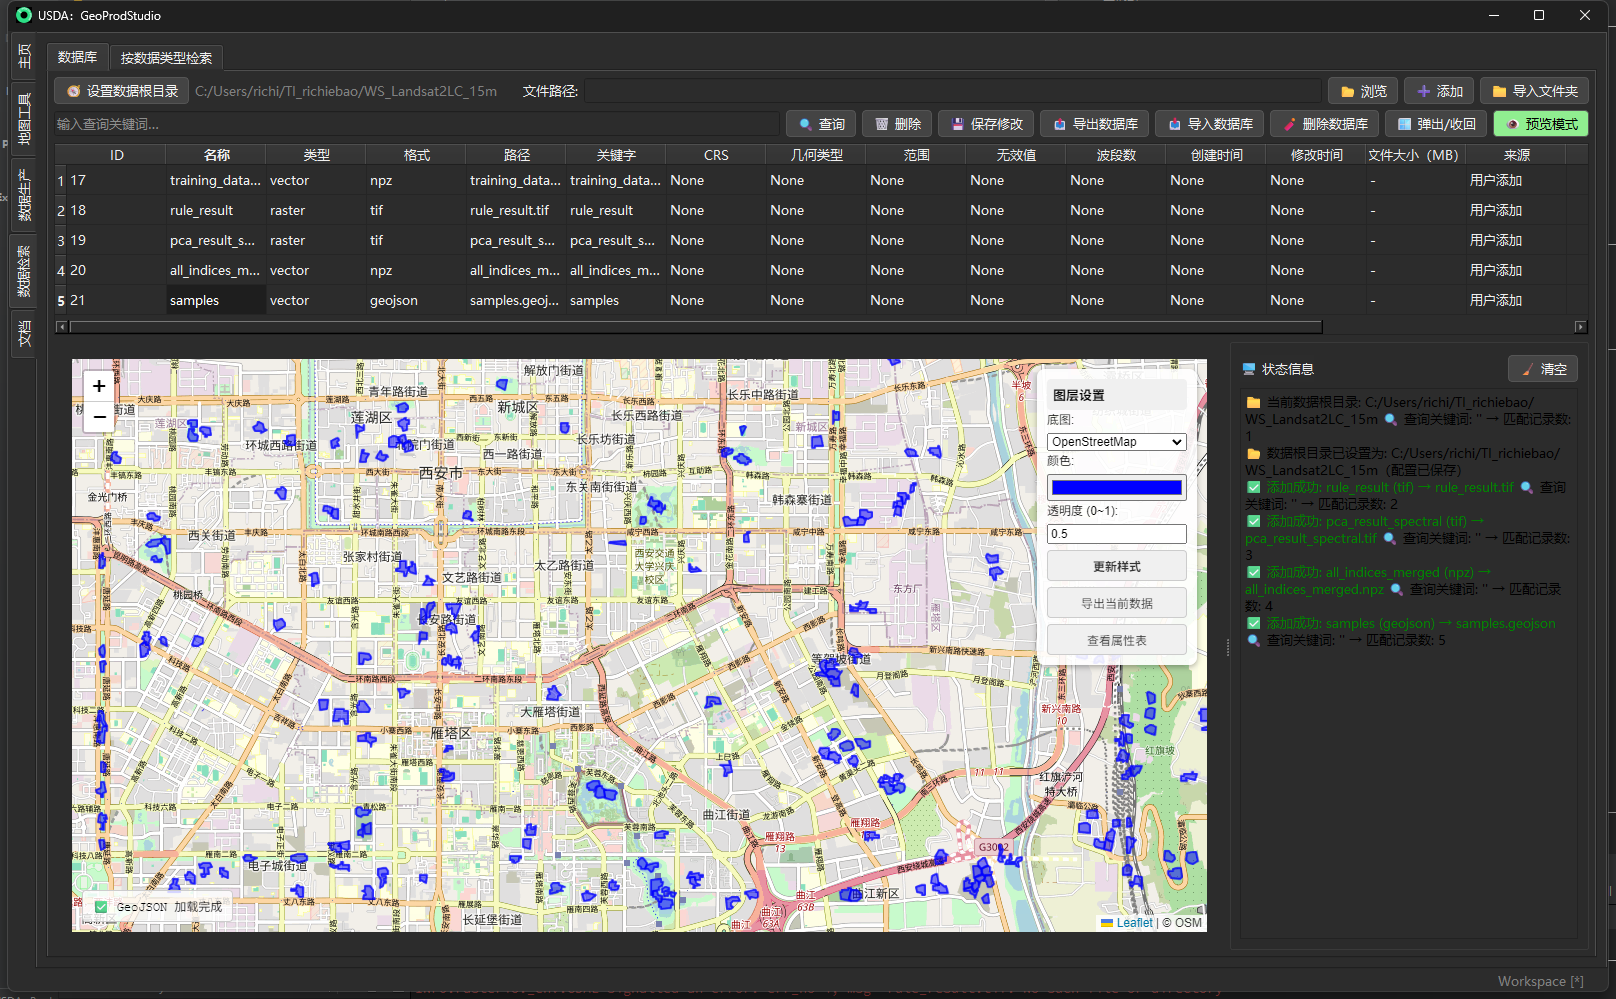The image size is (1616, 999).
Task: Click the 输入查询关键词 search field
Action: point(415,124)
